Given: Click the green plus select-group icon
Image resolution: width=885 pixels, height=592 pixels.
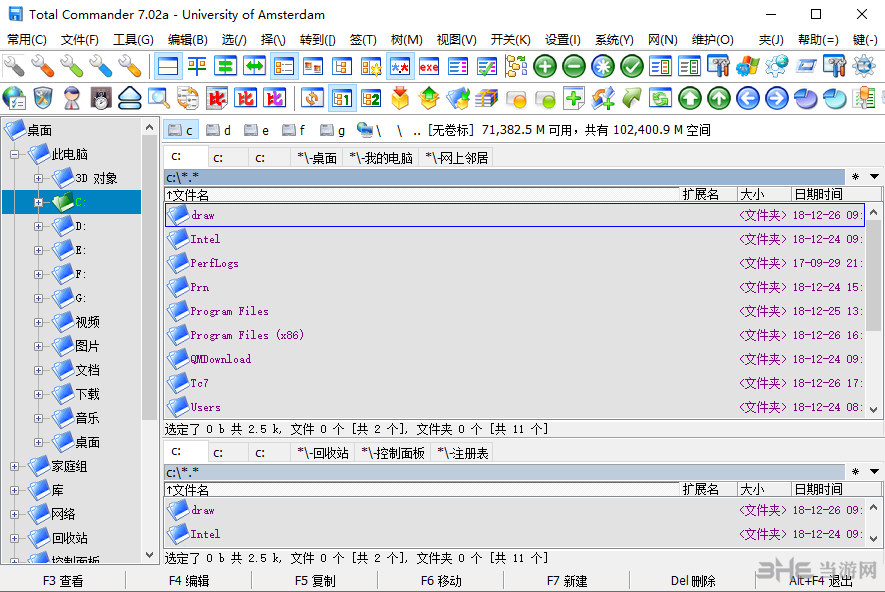Looking at the screenshot, I should (545, 67).
